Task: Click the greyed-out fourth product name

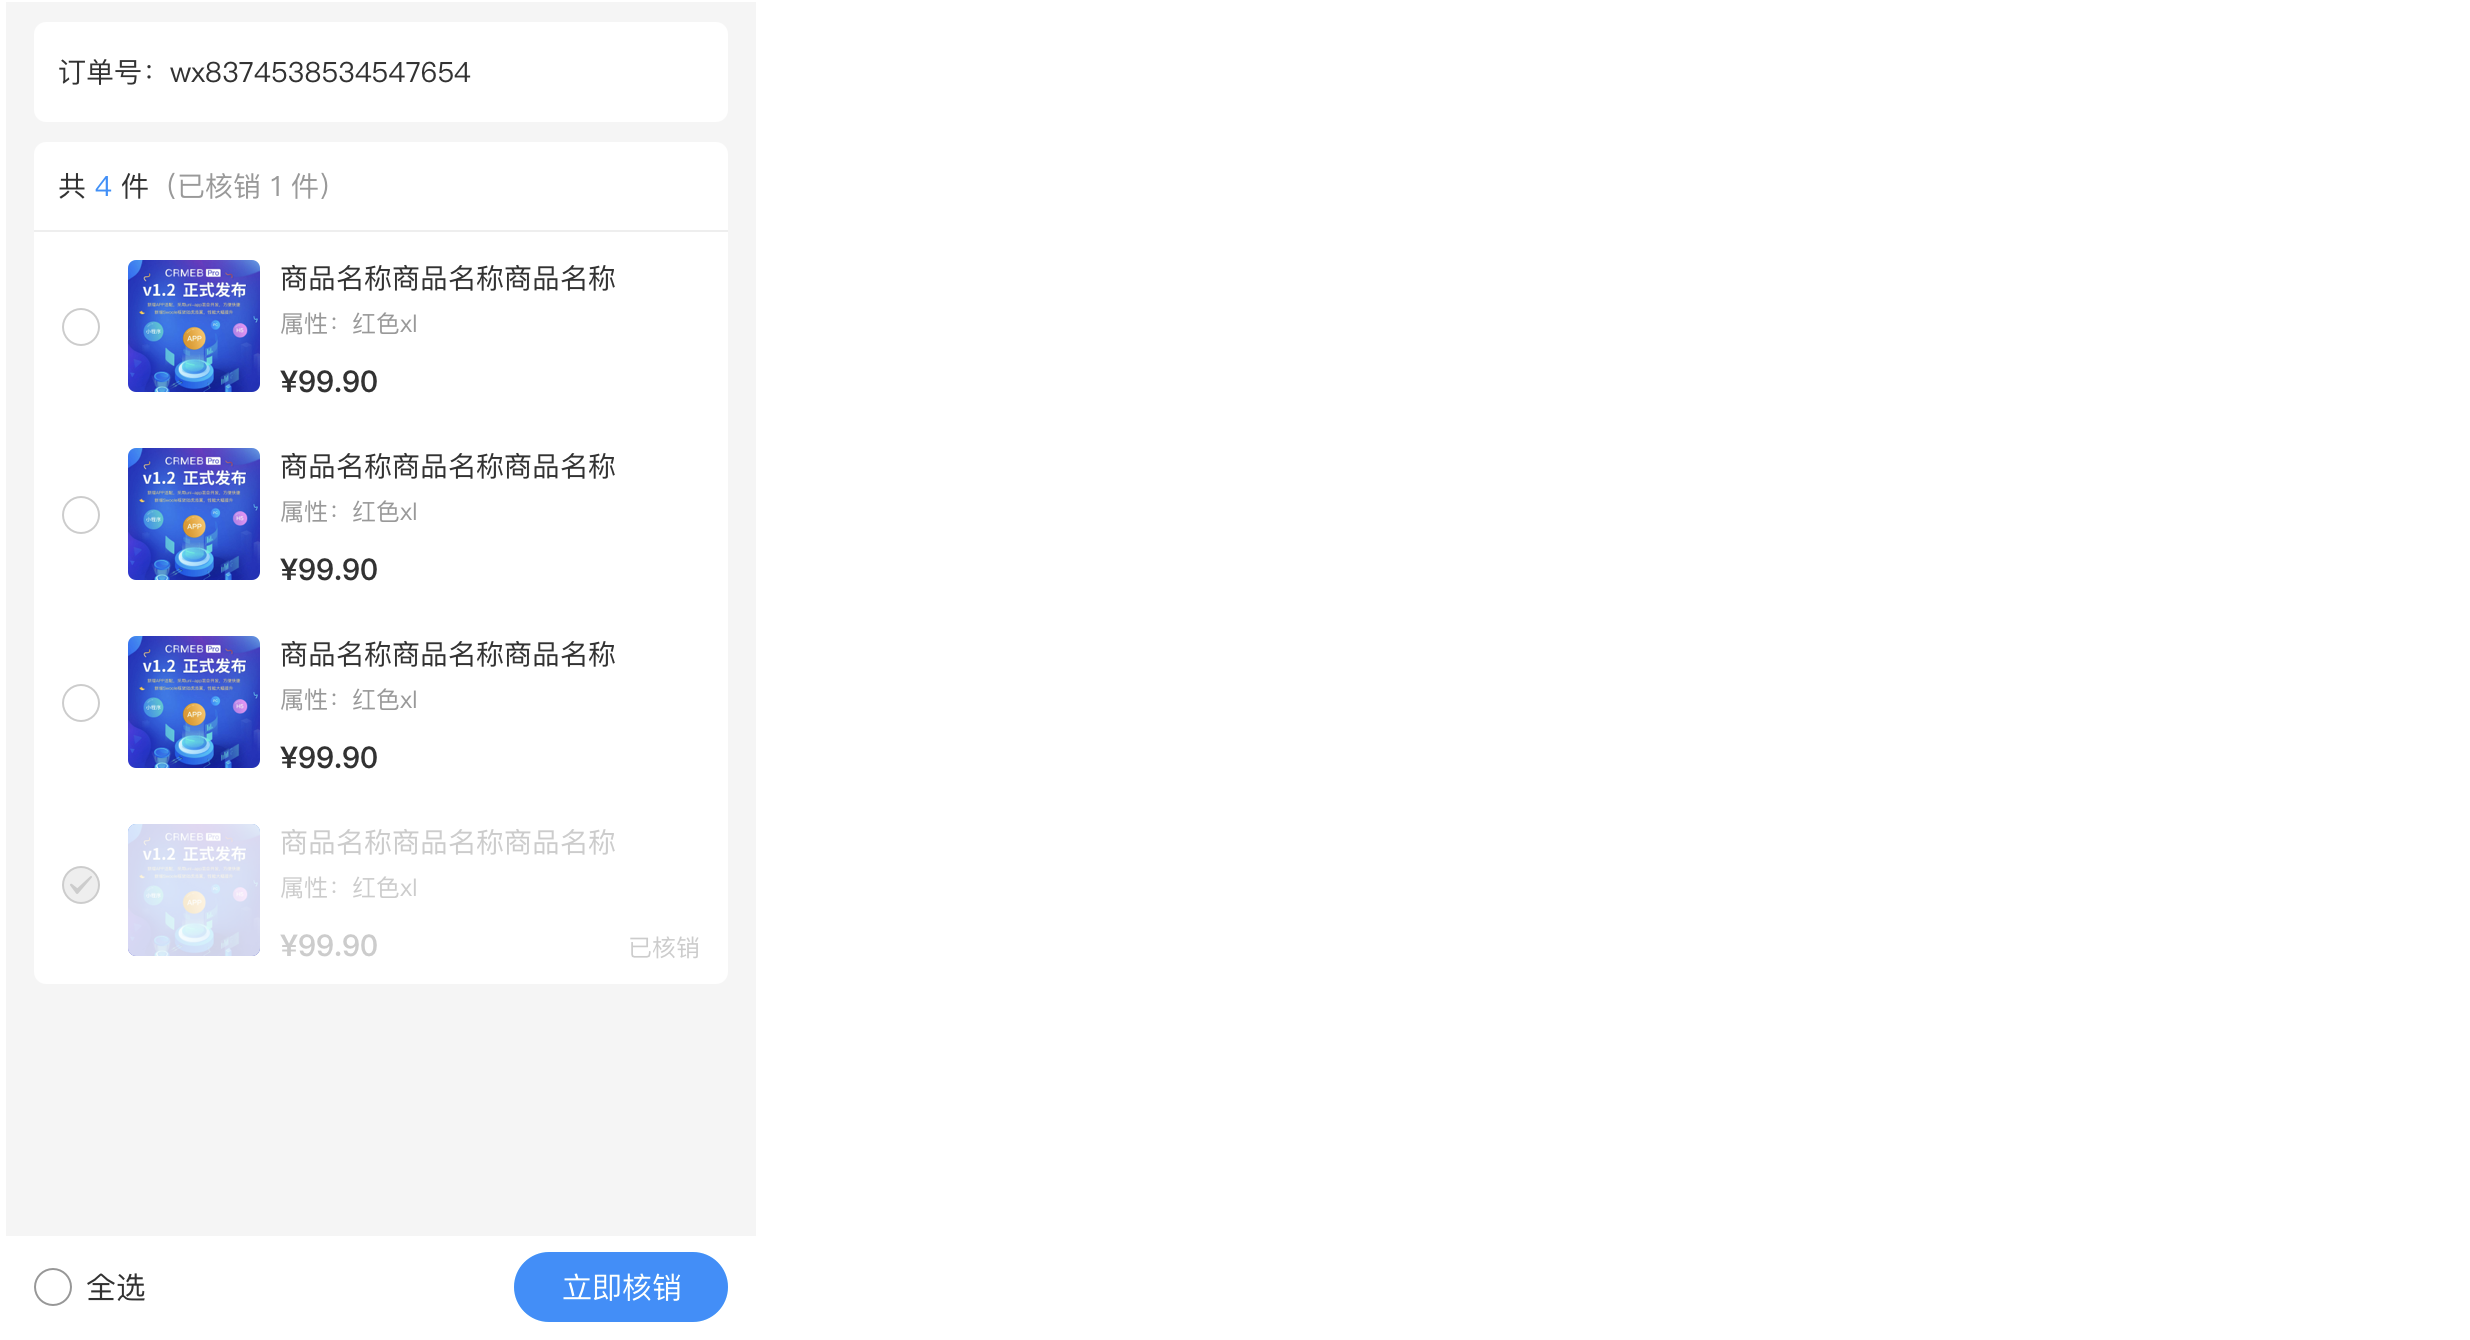Action: coord(448,843)
